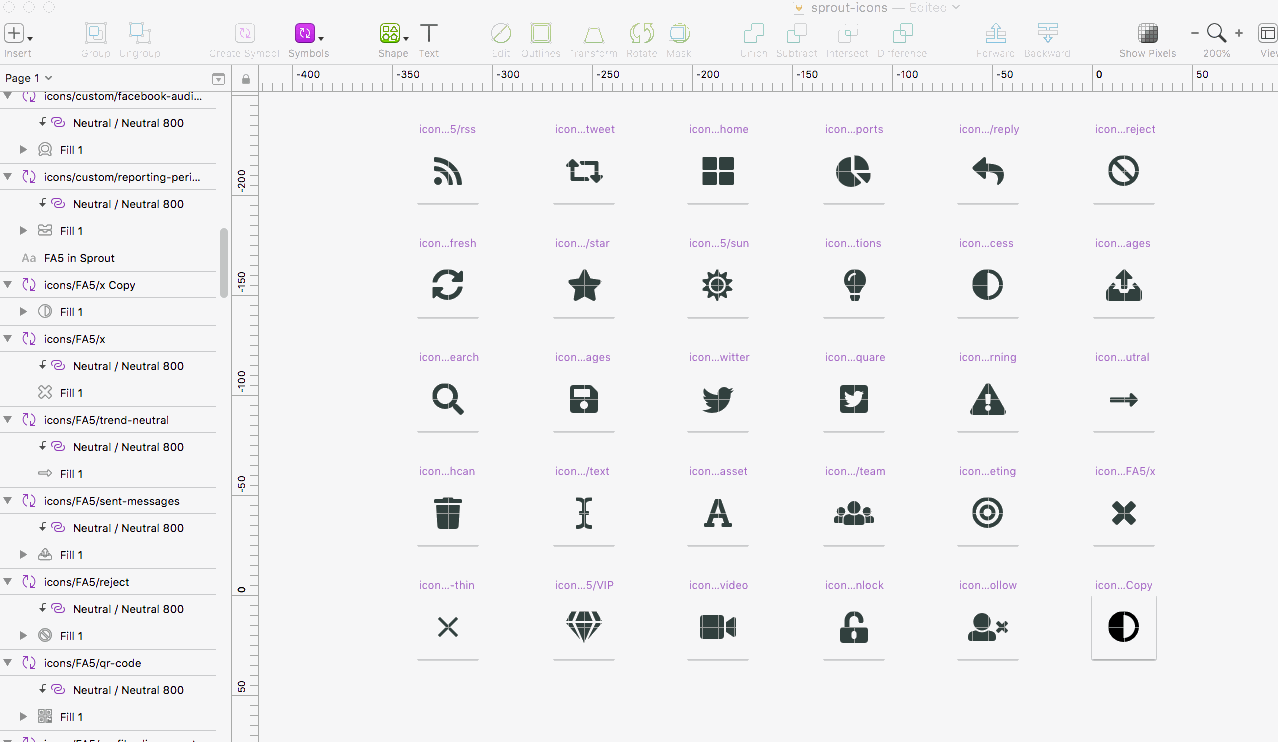Click the Subtract boolean icon

pyautogui.click(x=797, y=34)
